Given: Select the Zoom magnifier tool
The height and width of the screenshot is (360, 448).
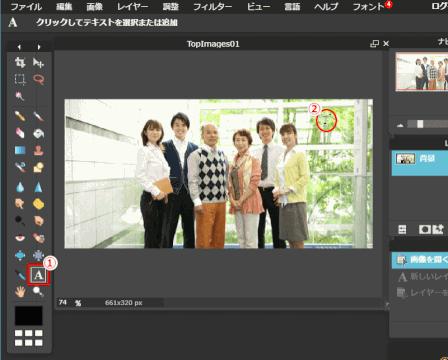Looking at the screenshot, I should pyautogui.click(x=38, y=292).
